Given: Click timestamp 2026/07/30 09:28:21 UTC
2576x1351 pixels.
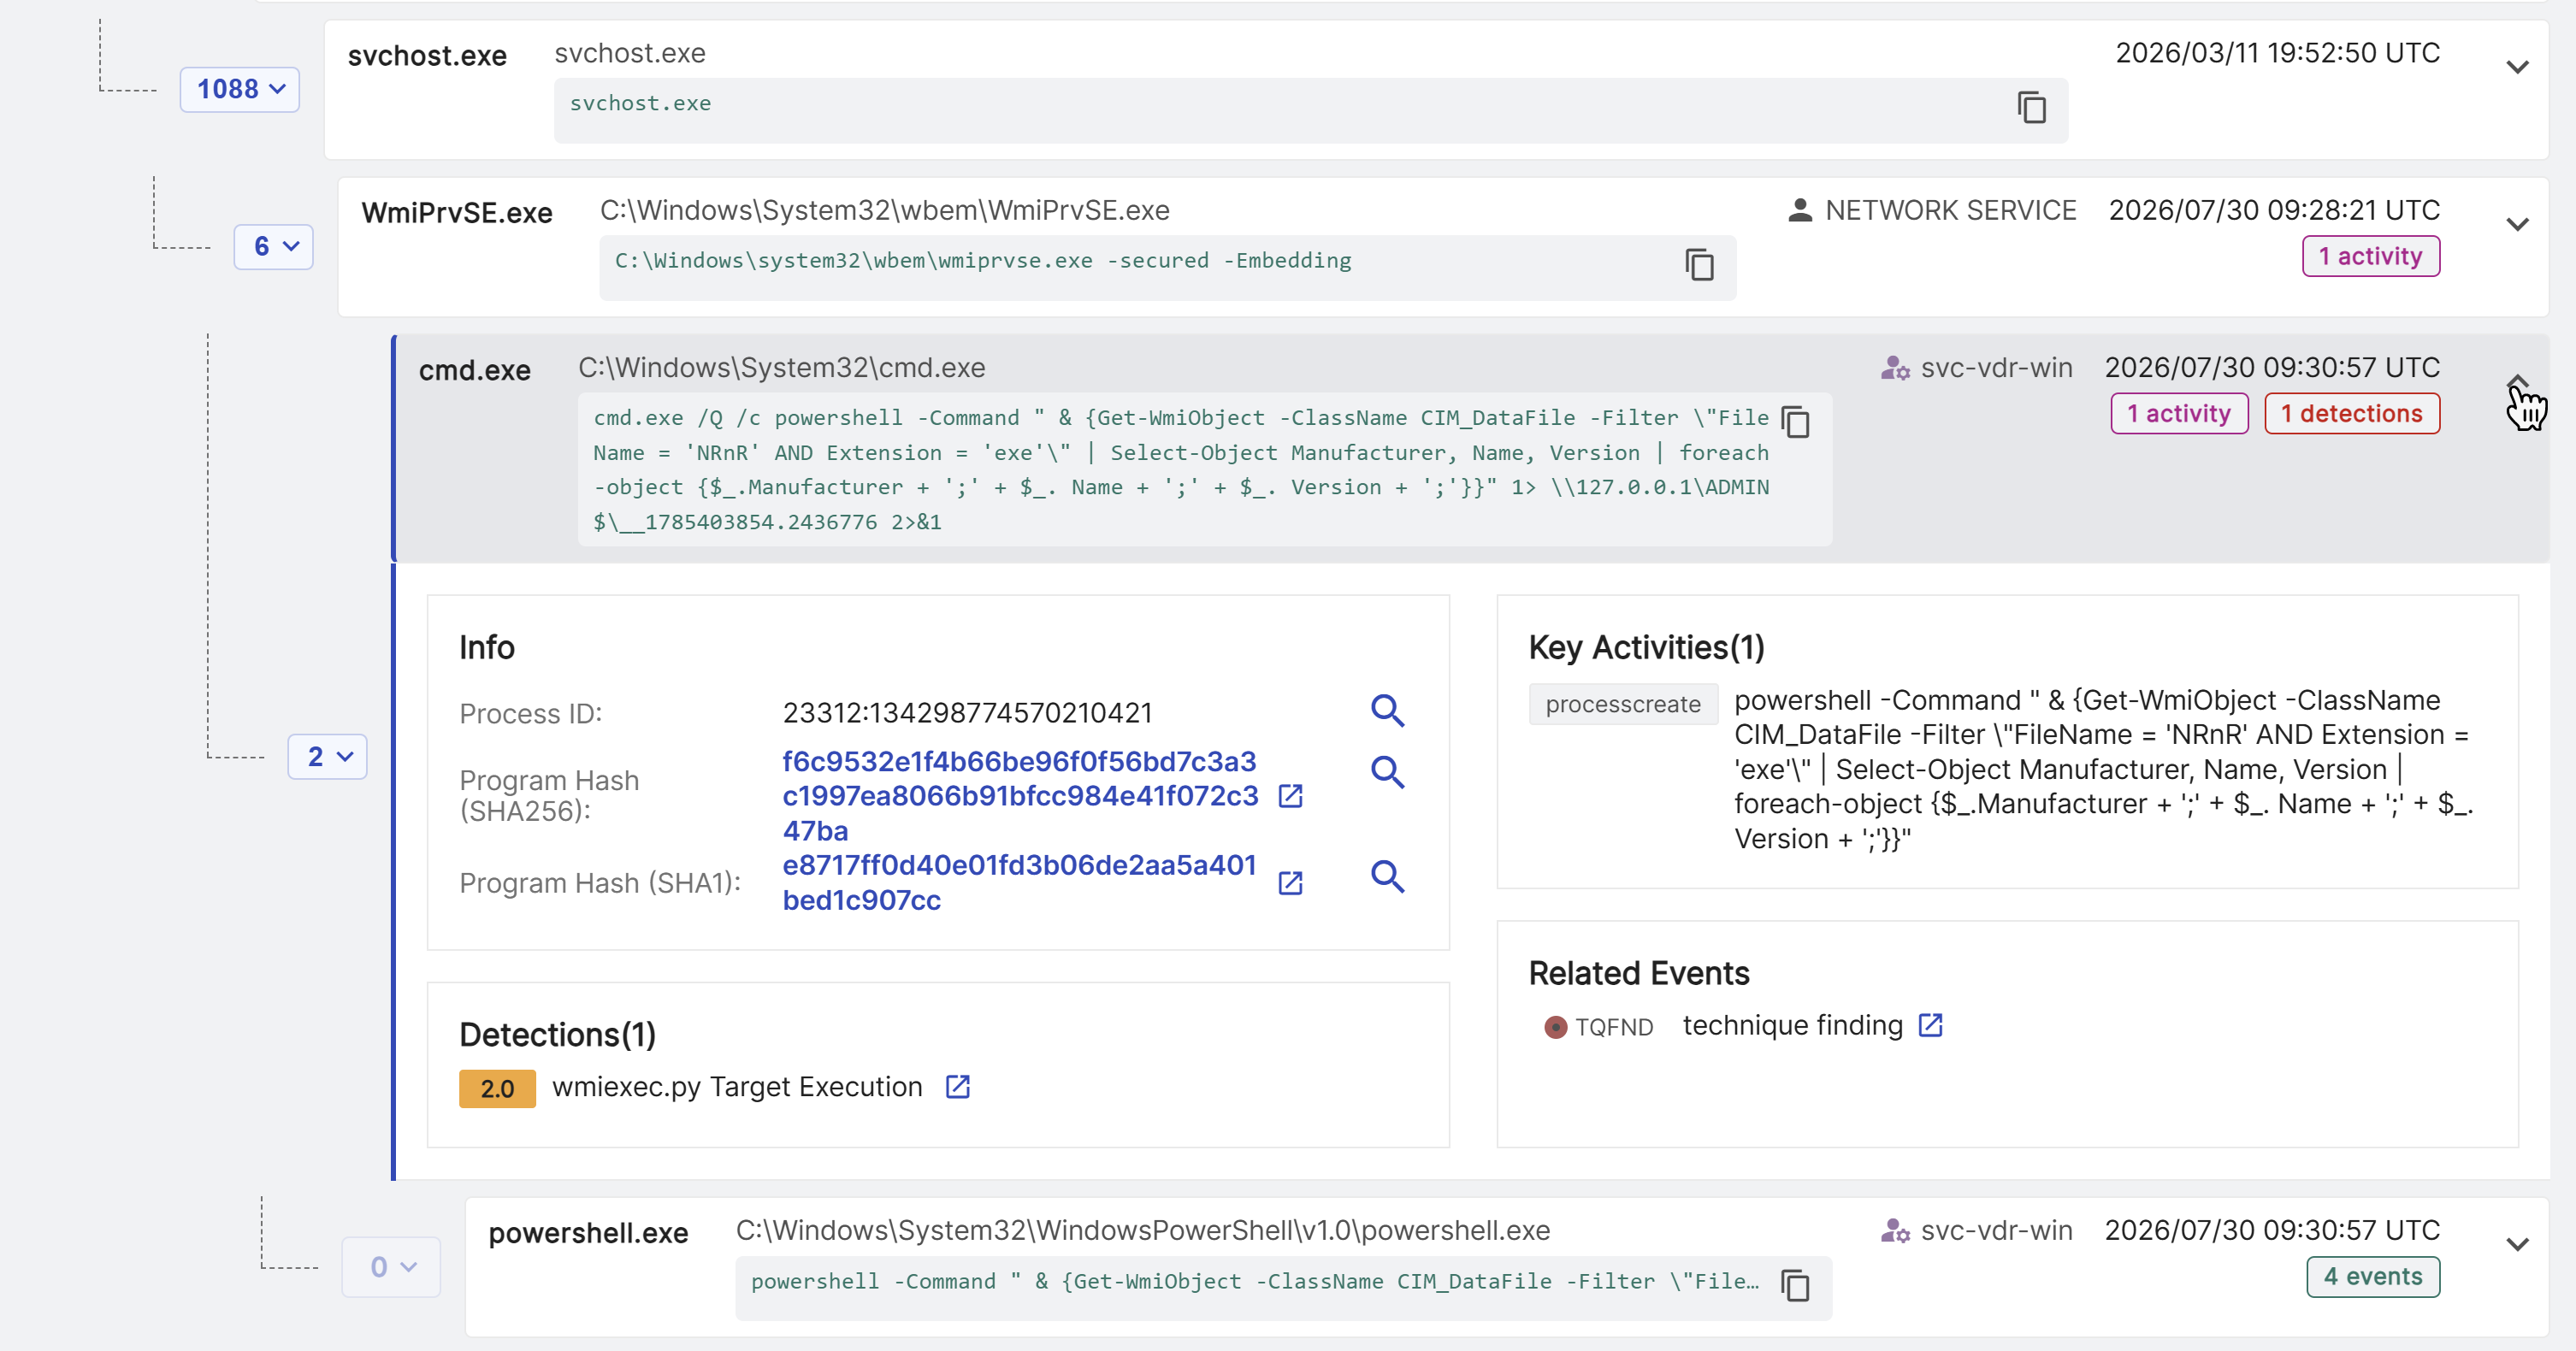Looking at the screenshot, I should (2274, 210).
